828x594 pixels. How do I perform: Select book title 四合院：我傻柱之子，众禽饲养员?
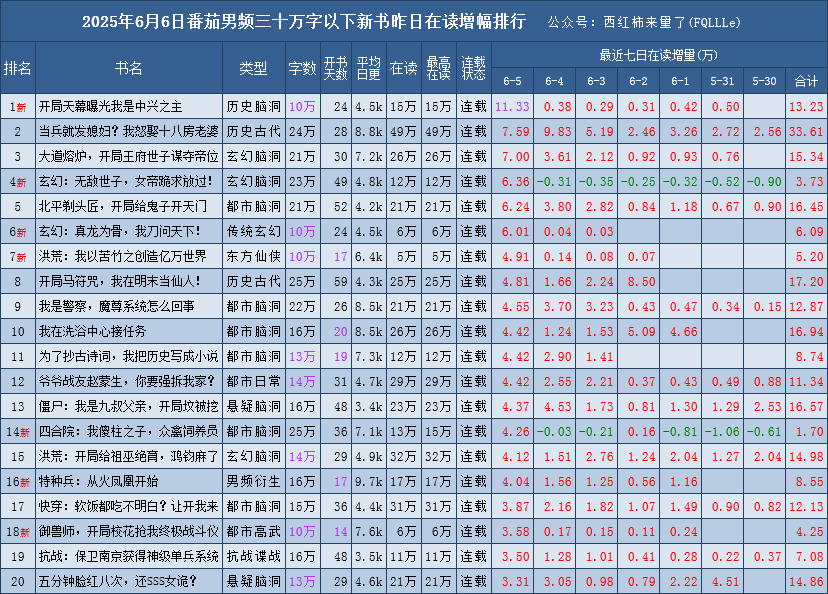128,431
